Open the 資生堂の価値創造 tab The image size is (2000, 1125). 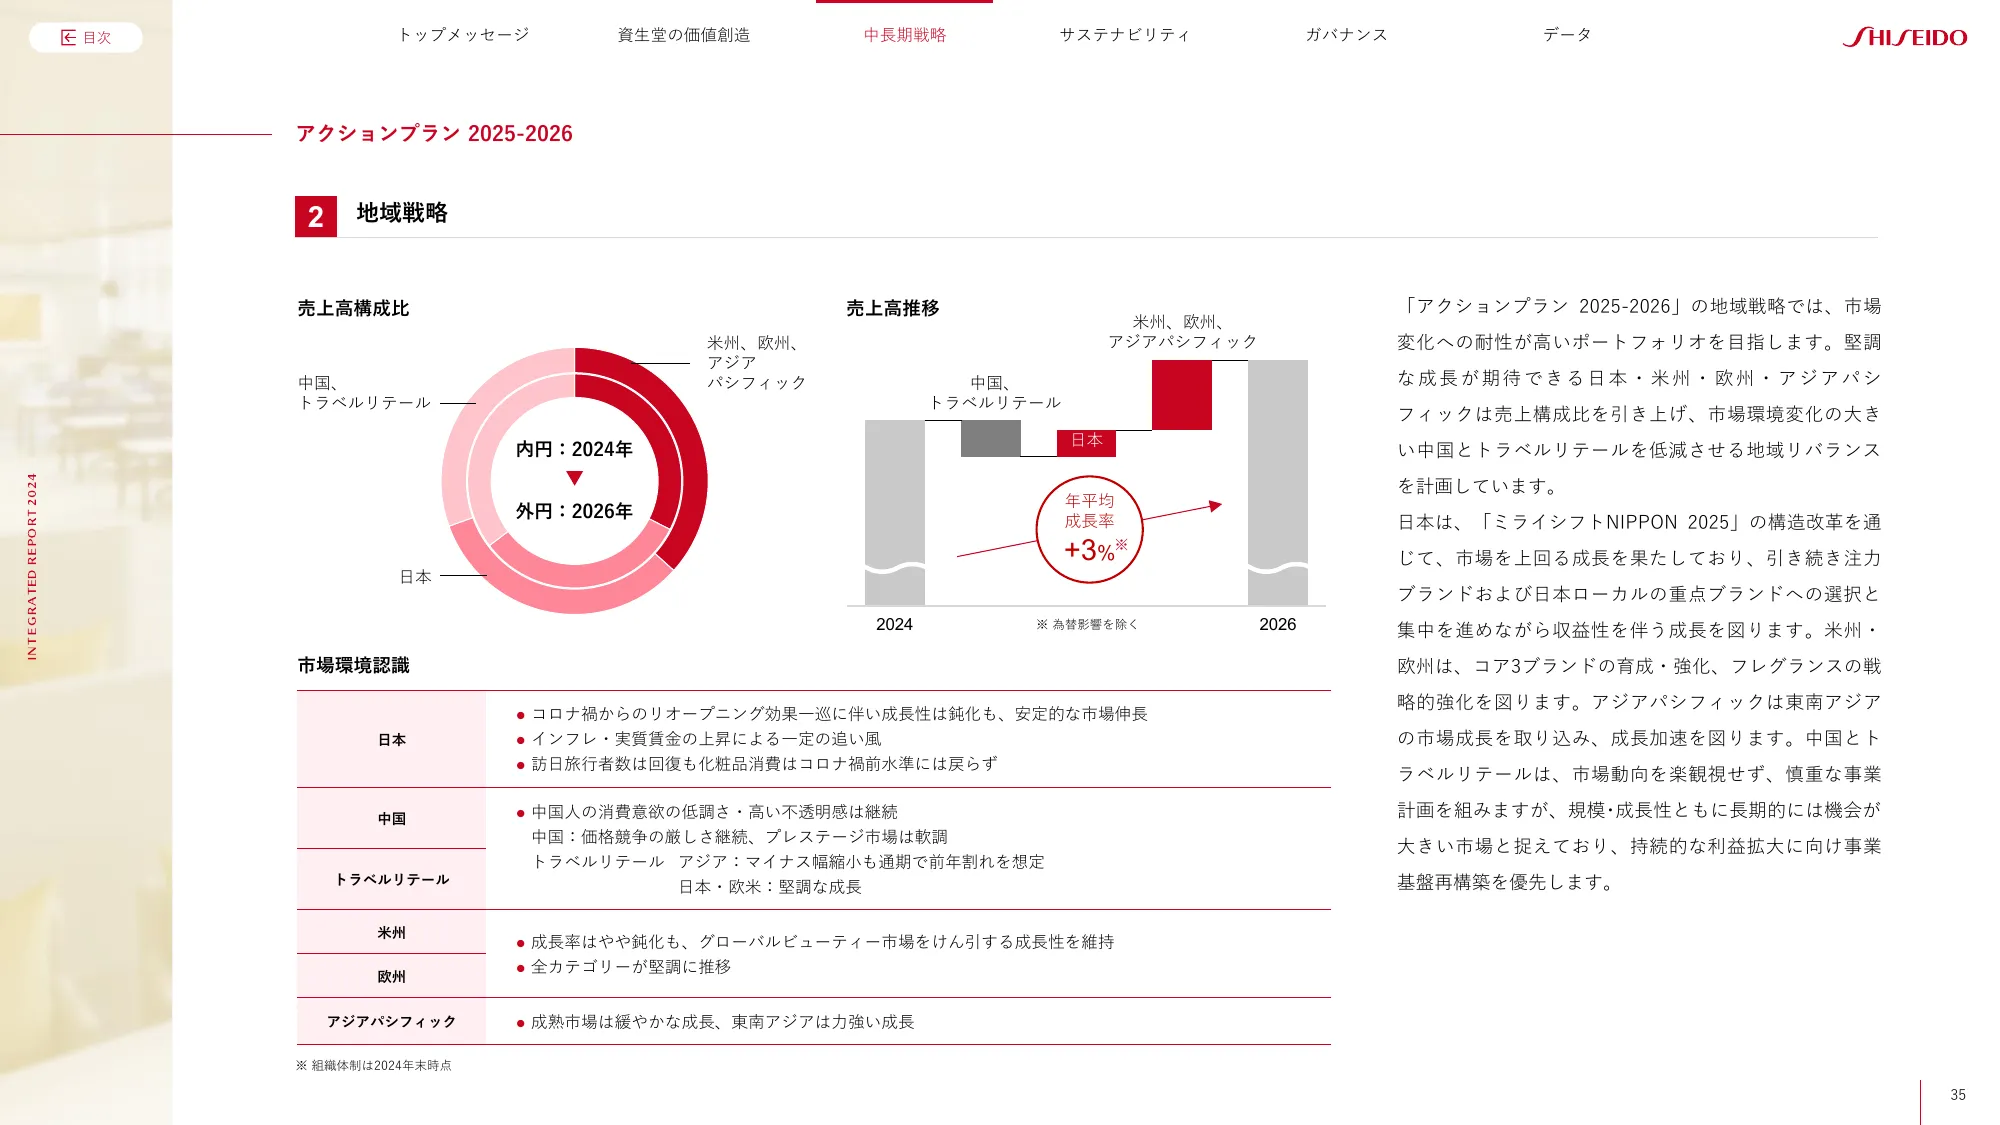coord(684,35)
